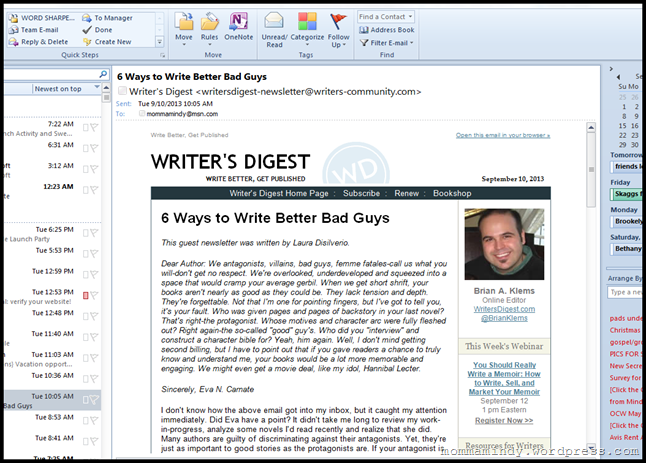The height and width of the screenshot is (463, 646).
Task: Open Move dropdown arrow
Action: click(x=184, y=44)
